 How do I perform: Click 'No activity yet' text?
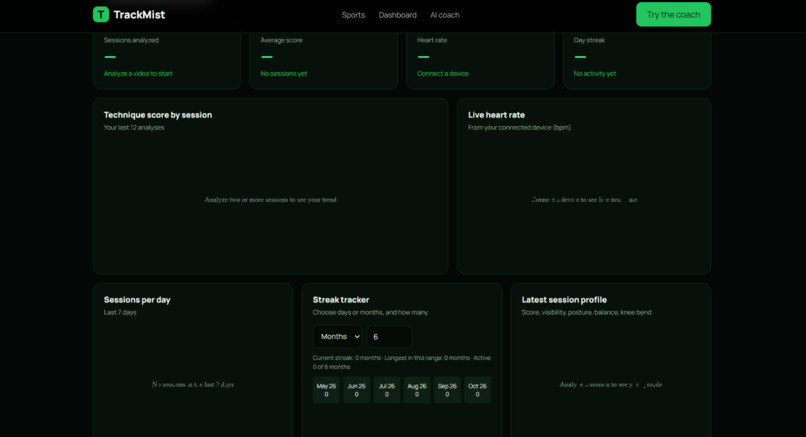[x=595, y=74]
